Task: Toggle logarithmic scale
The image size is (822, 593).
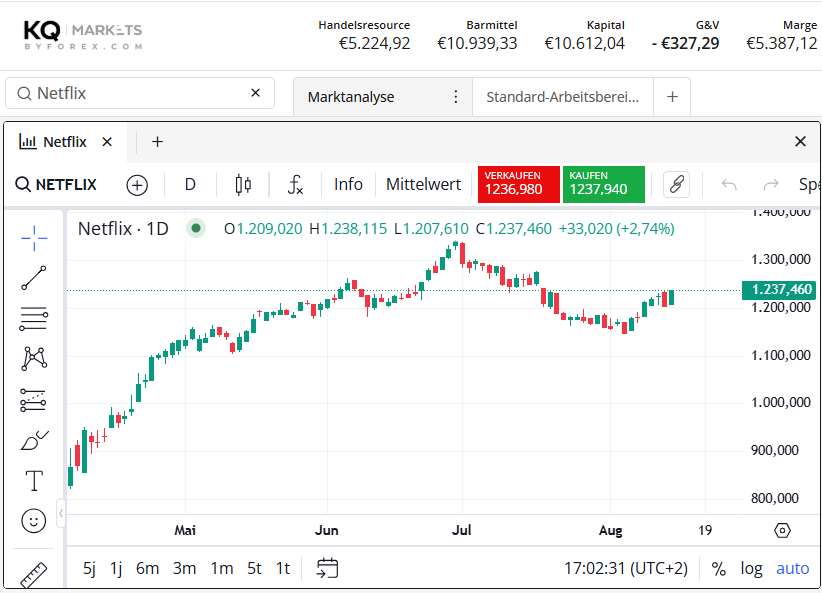Action: (x=751, y=568)
